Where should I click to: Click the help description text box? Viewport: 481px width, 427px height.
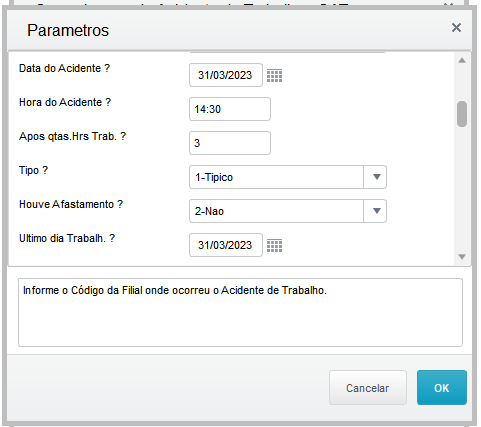coord(240,313)
